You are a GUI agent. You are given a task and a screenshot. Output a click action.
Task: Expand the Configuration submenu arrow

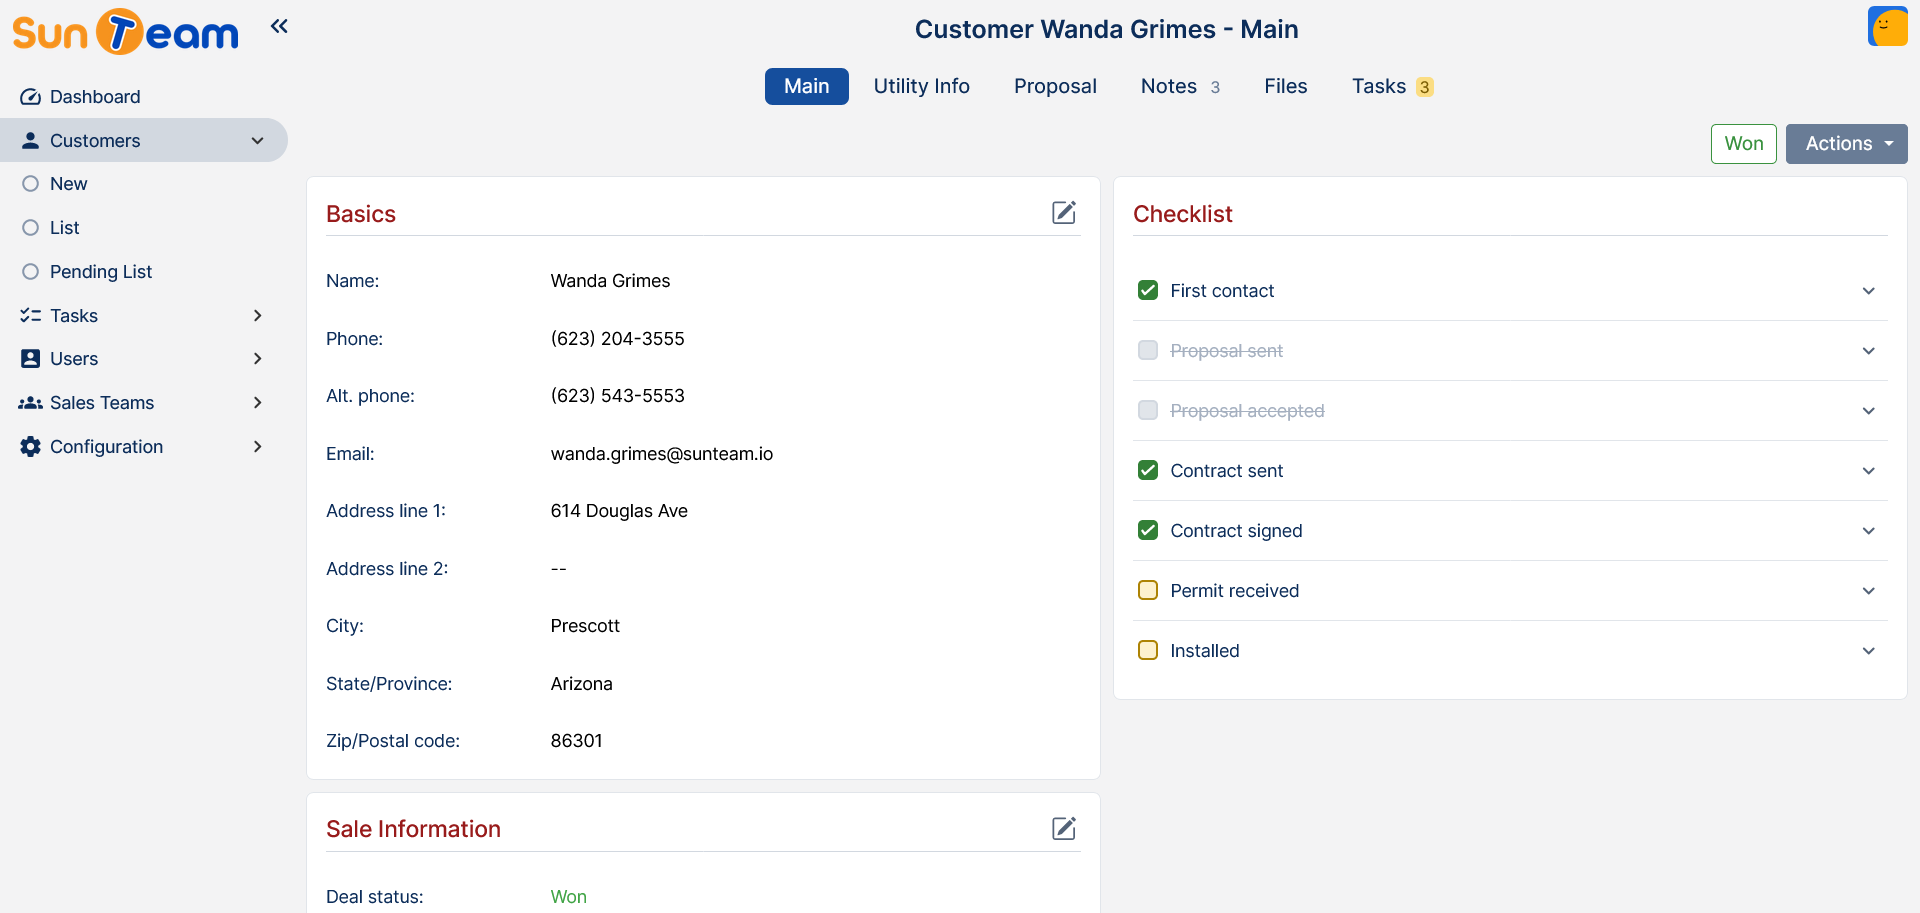(x=257, y=447)
